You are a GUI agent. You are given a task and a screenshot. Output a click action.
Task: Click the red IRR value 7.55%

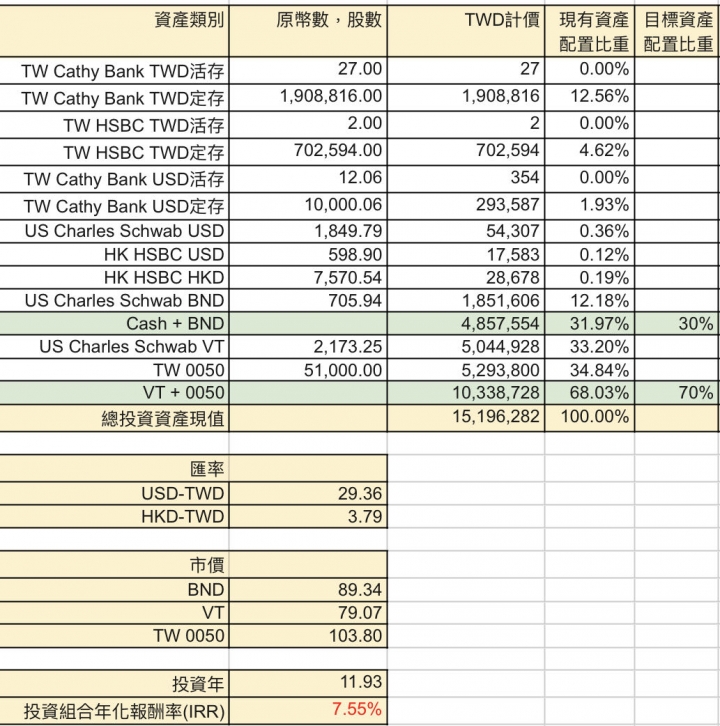point(308,710)
